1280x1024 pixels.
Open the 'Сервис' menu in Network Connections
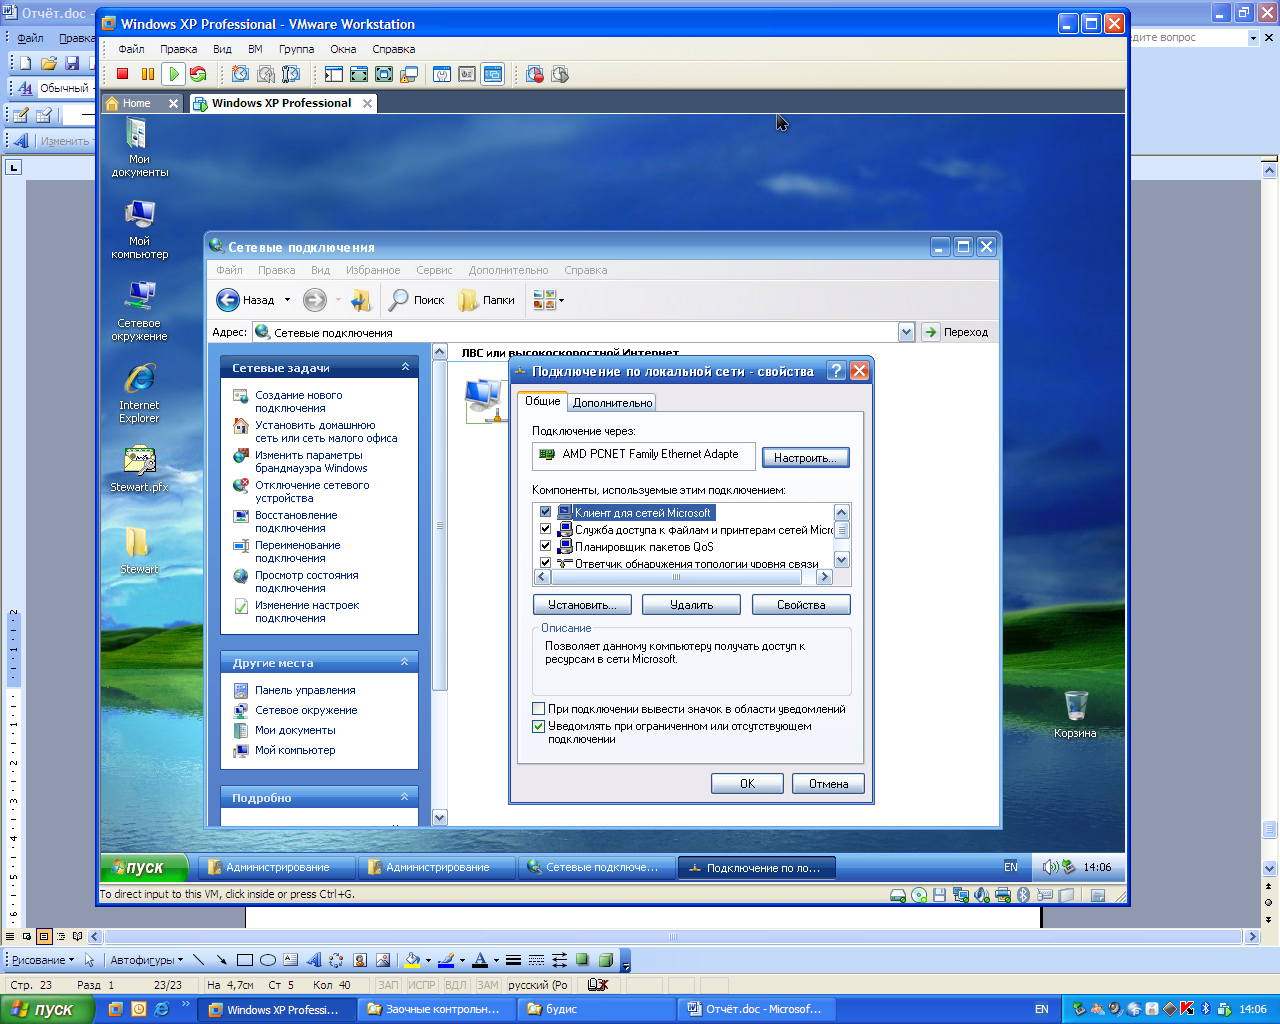pos(434,270)
